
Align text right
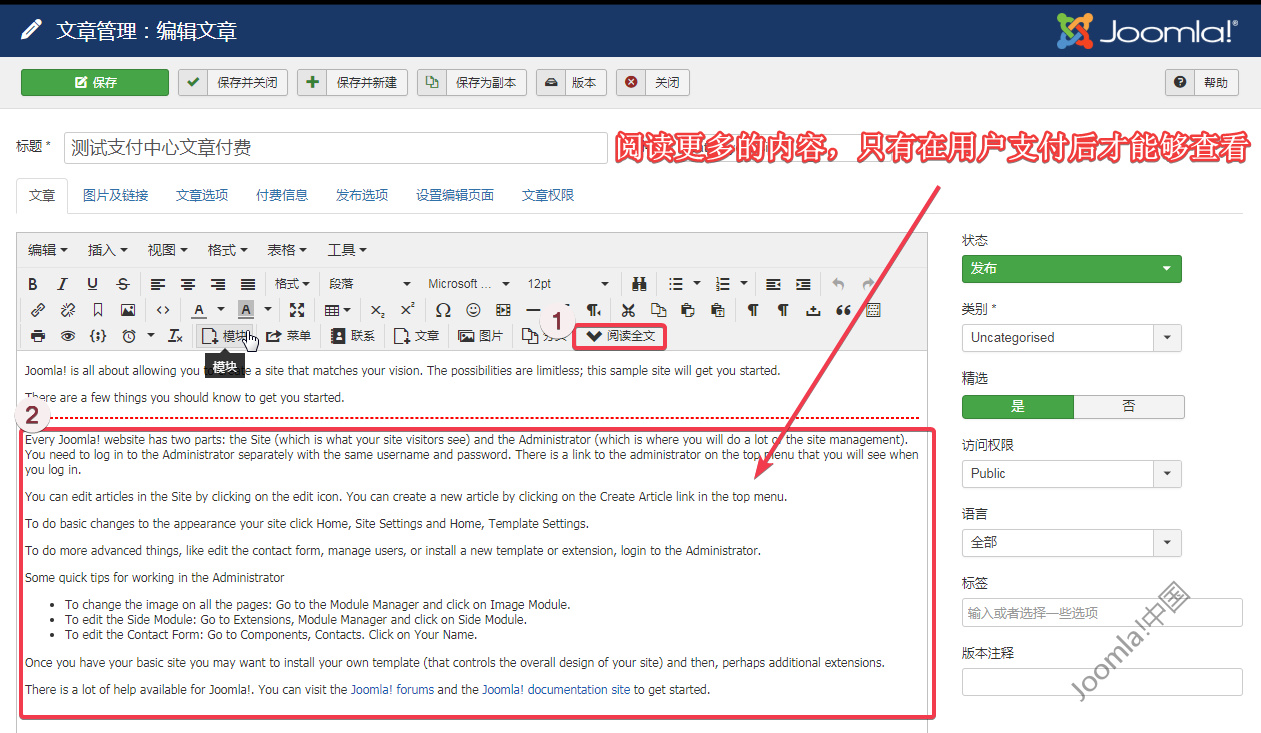[218, 284]
